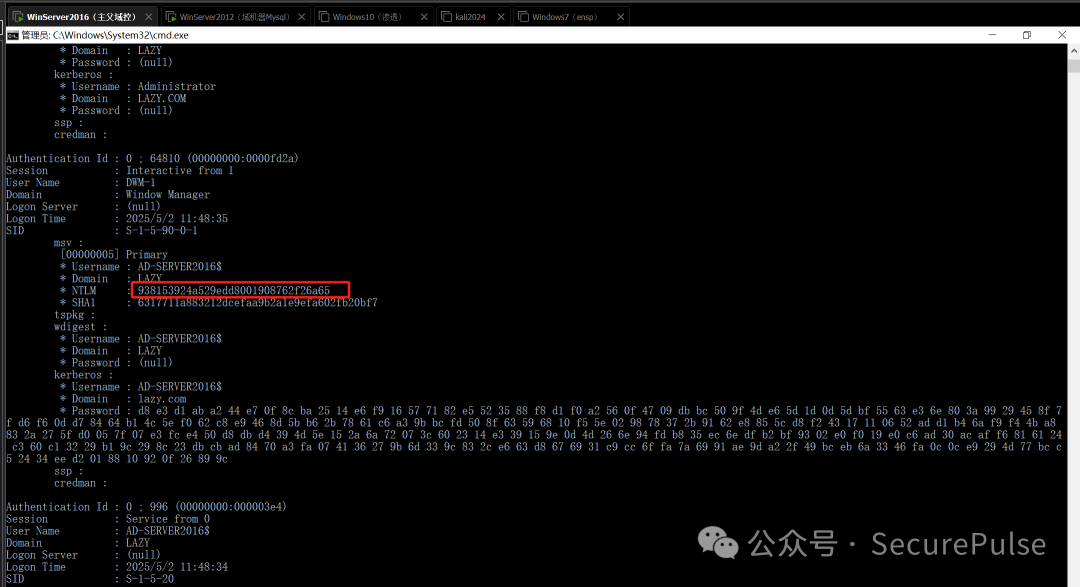Click the VM icon on WinServer2016 tab
Screen dimensions: 1080x587
coord(18,17)
